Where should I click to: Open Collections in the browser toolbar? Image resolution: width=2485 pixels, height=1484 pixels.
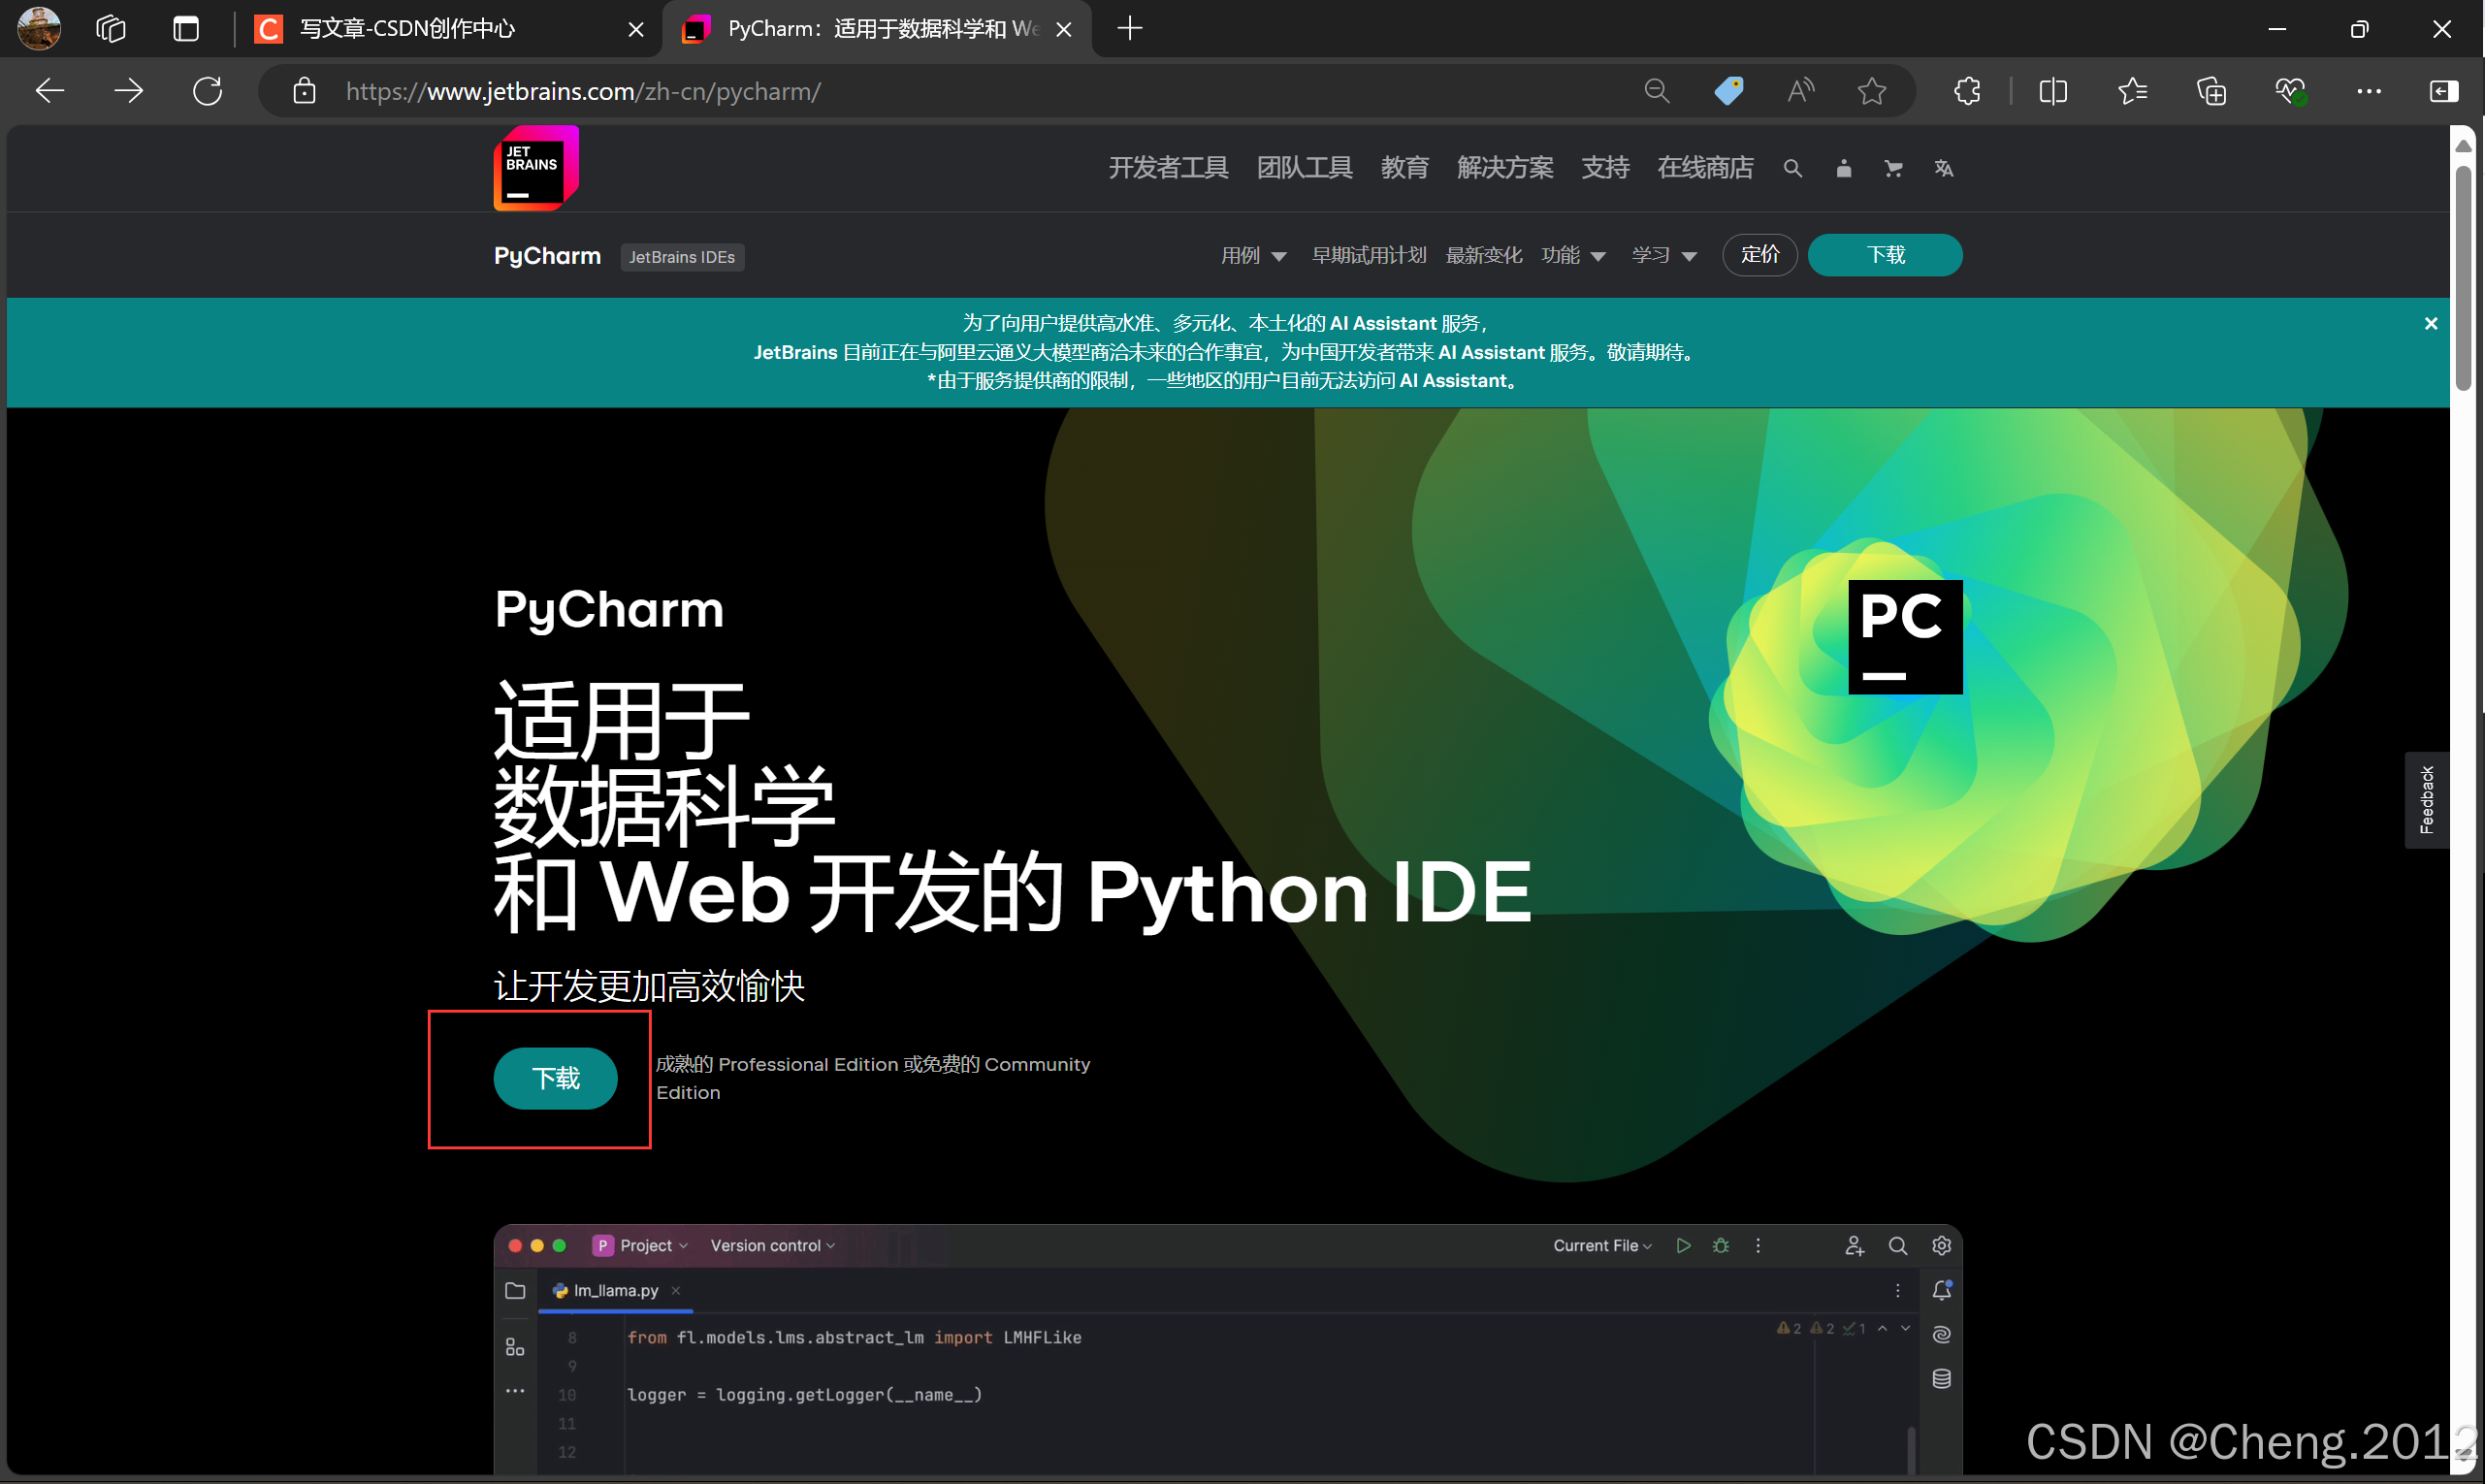point(2211,91)
